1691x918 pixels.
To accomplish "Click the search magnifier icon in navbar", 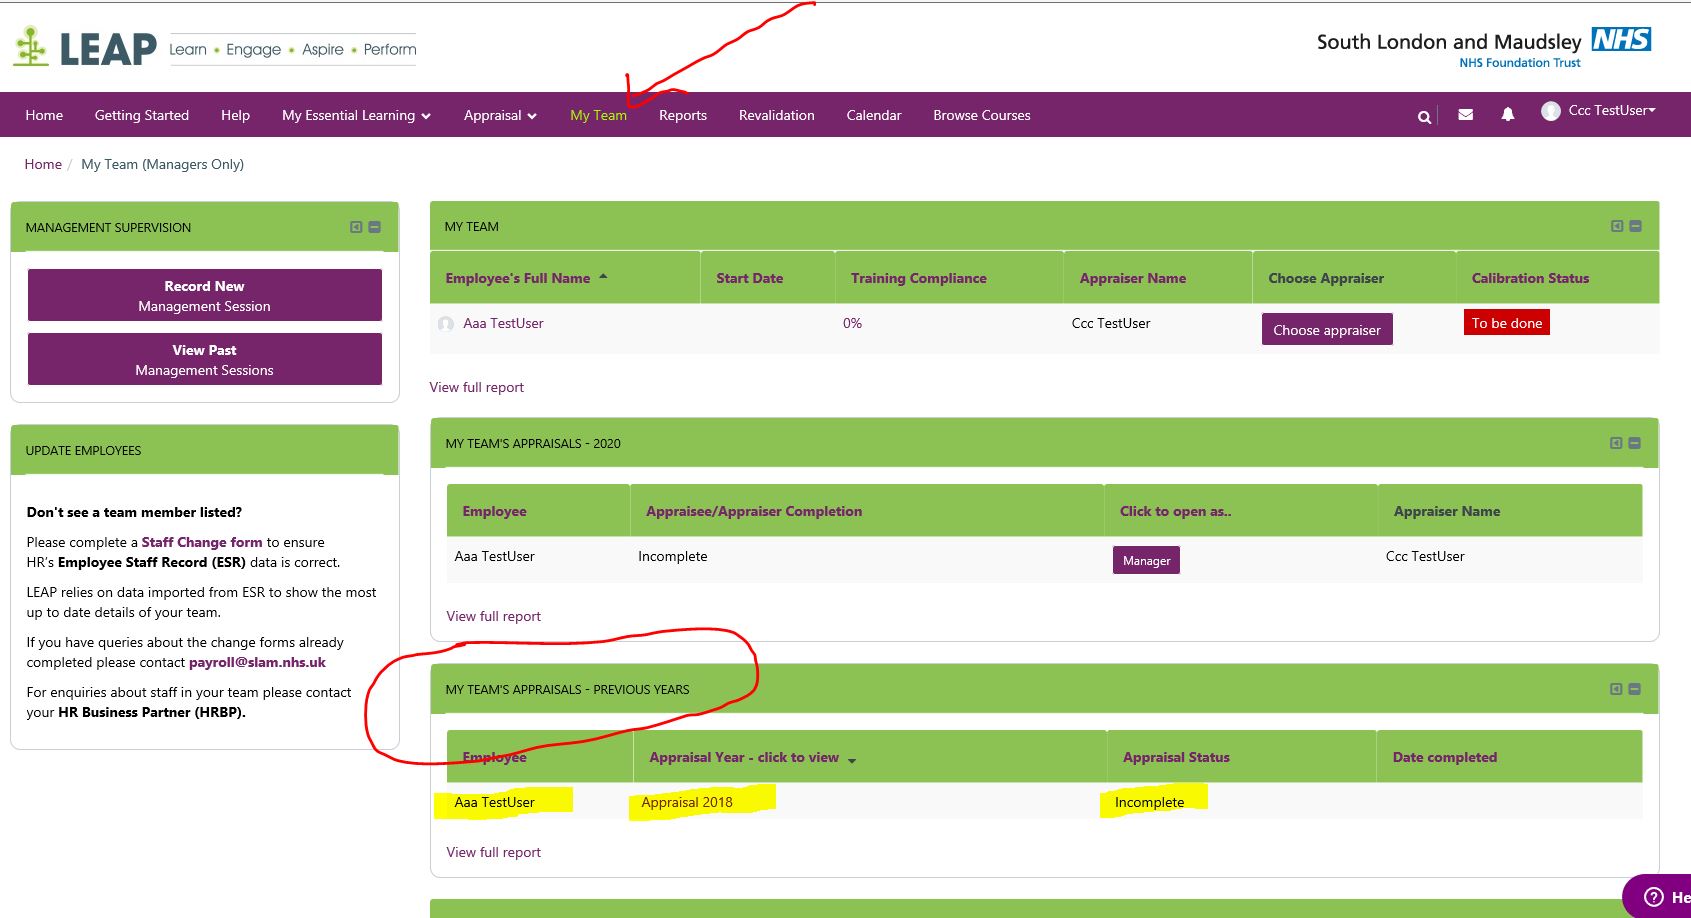I will [1424, 117].
